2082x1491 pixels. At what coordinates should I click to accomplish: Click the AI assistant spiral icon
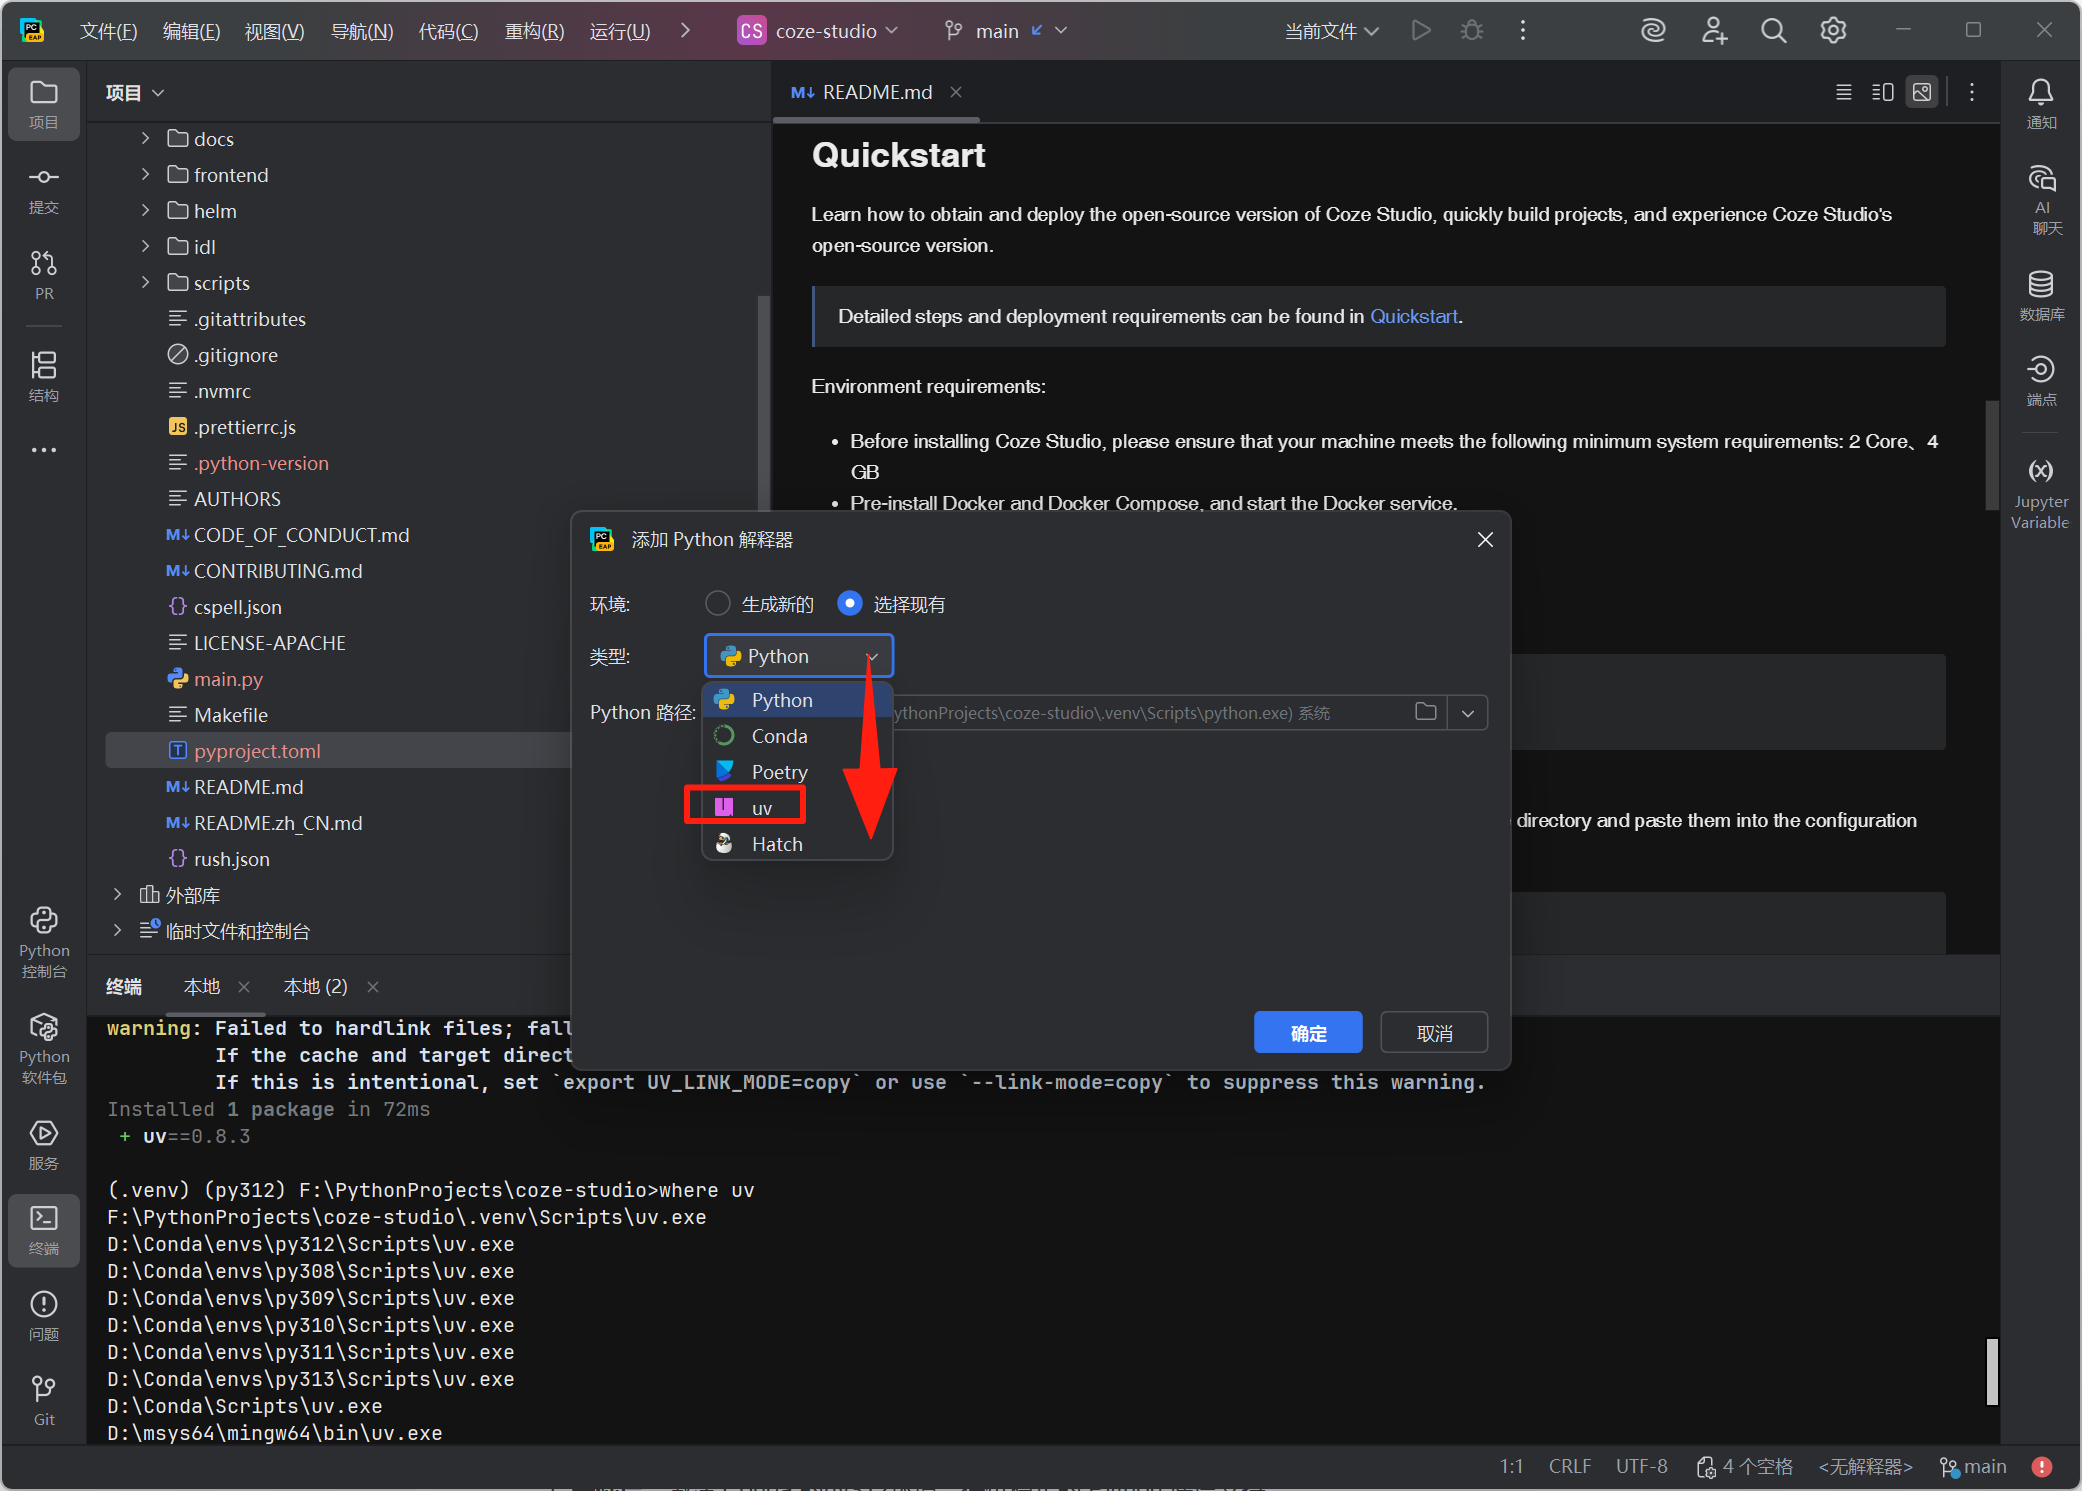click(1654, 31)
